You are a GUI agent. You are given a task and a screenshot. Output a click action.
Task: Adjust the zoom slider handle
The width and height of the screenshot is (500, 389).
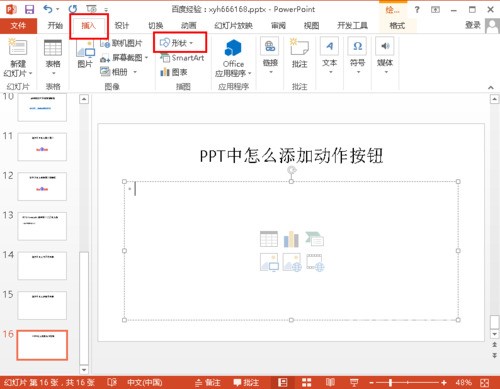390,383
